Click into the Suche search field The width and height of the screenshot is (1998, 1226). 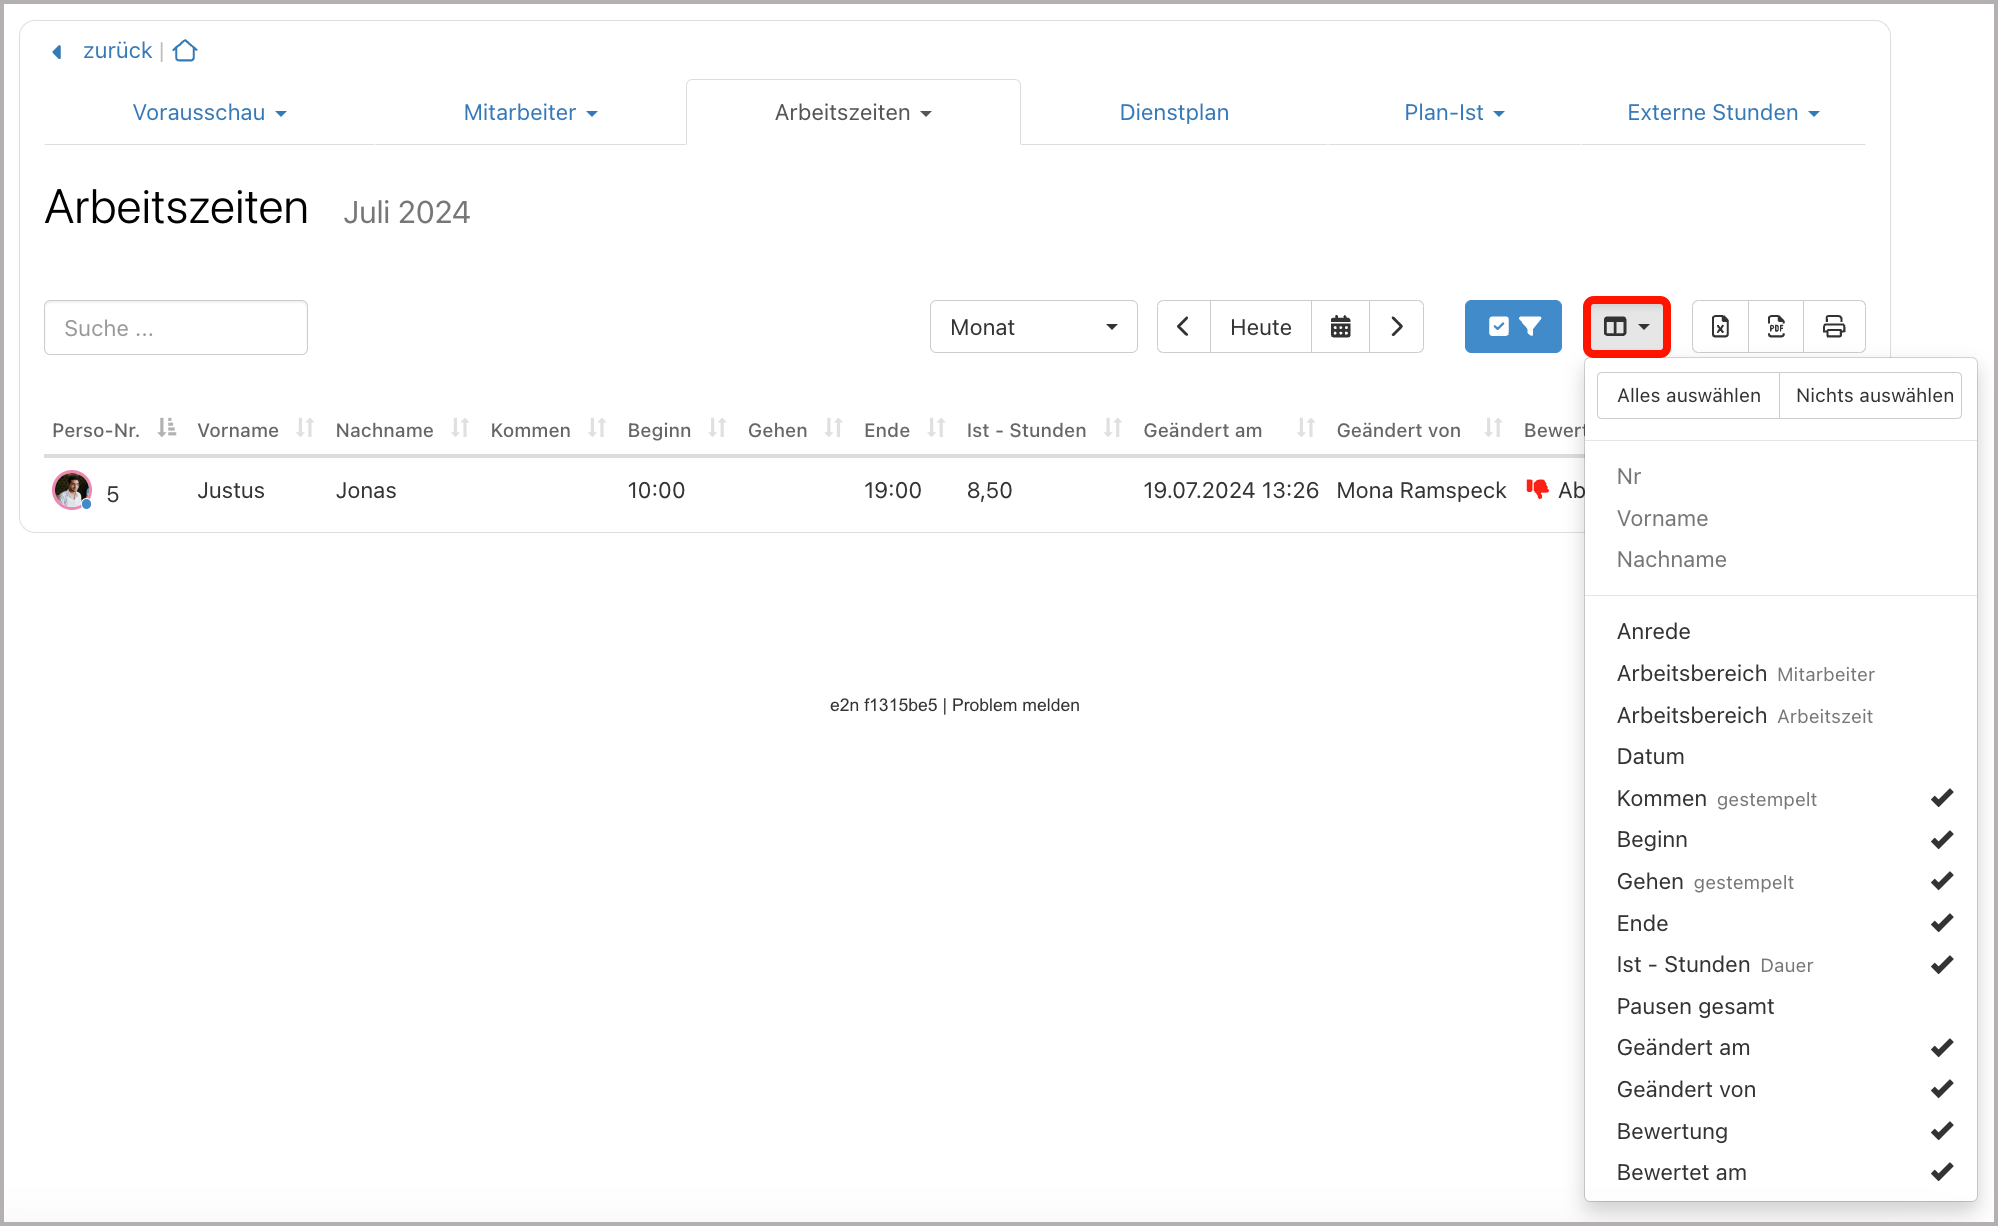[176, 328]
